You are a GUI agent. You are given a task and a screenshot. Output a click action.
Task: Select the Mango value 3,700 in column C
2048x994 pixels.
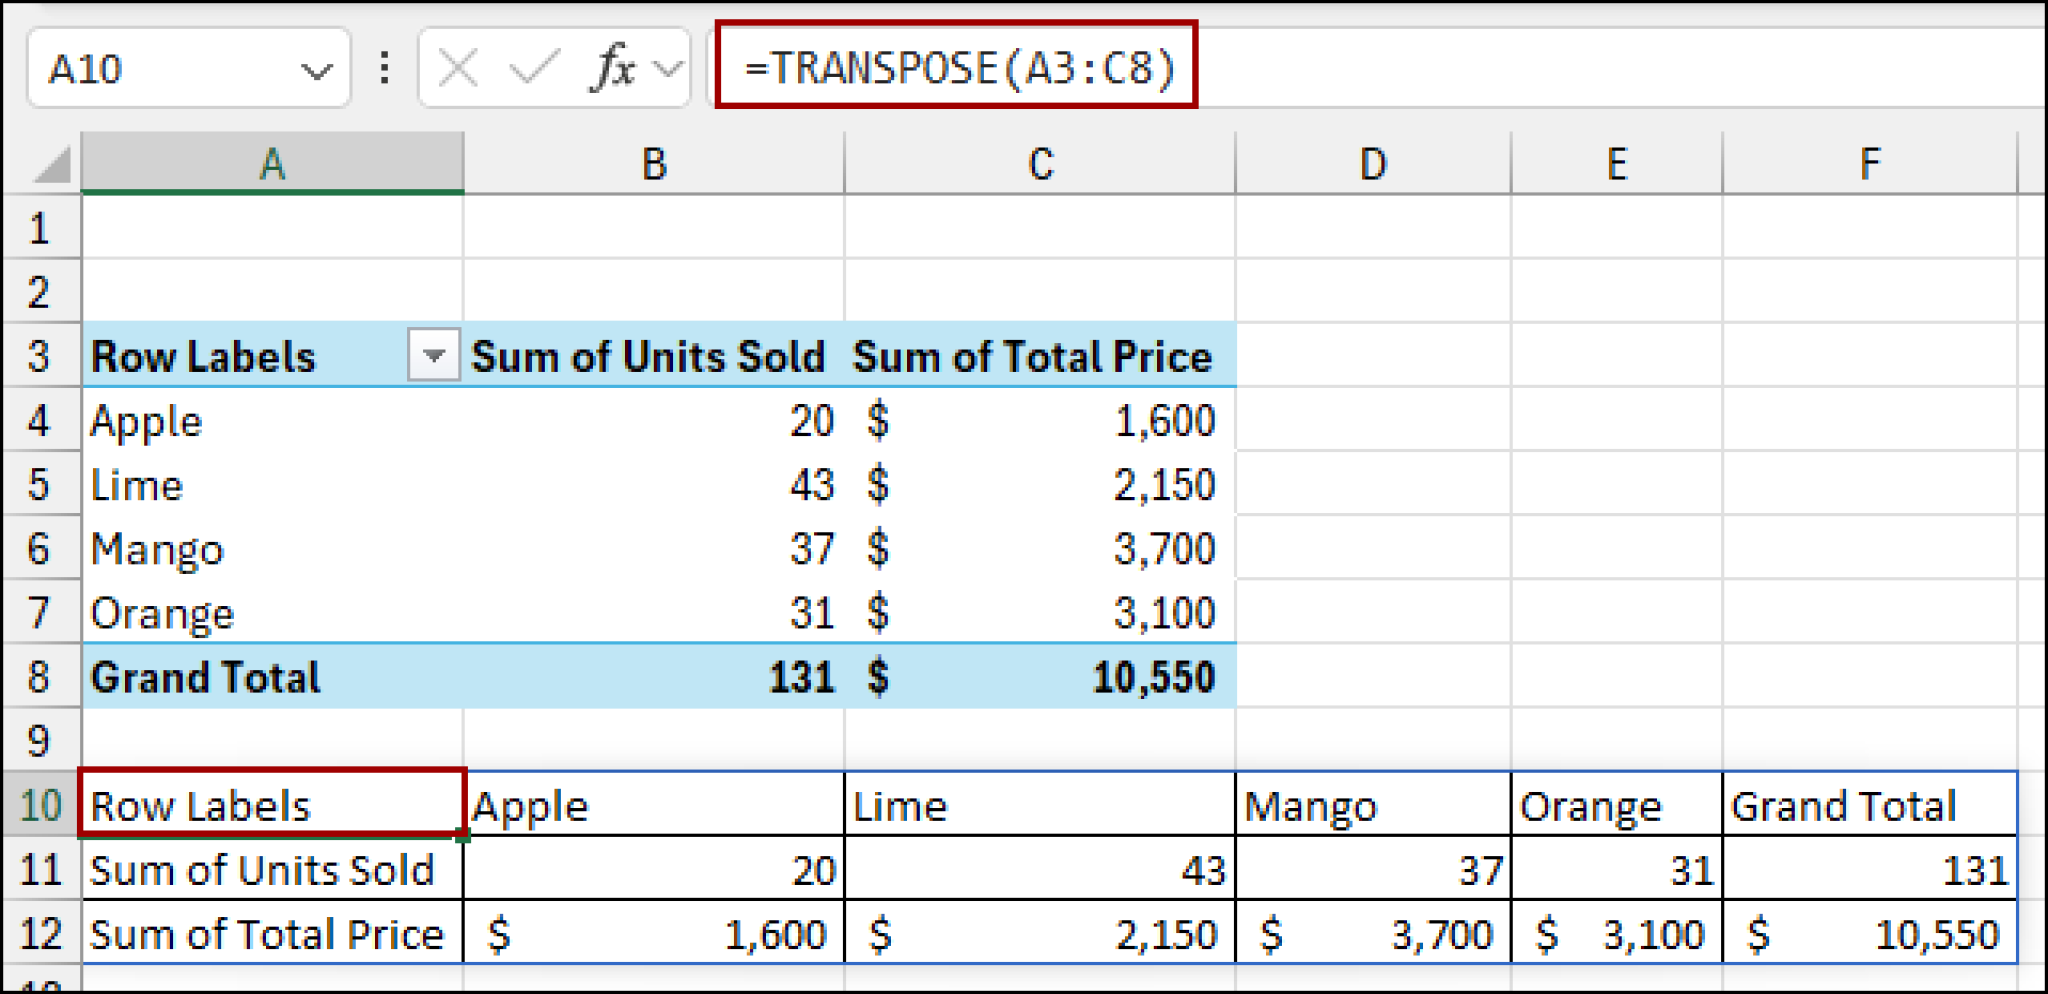[1040, 548]
